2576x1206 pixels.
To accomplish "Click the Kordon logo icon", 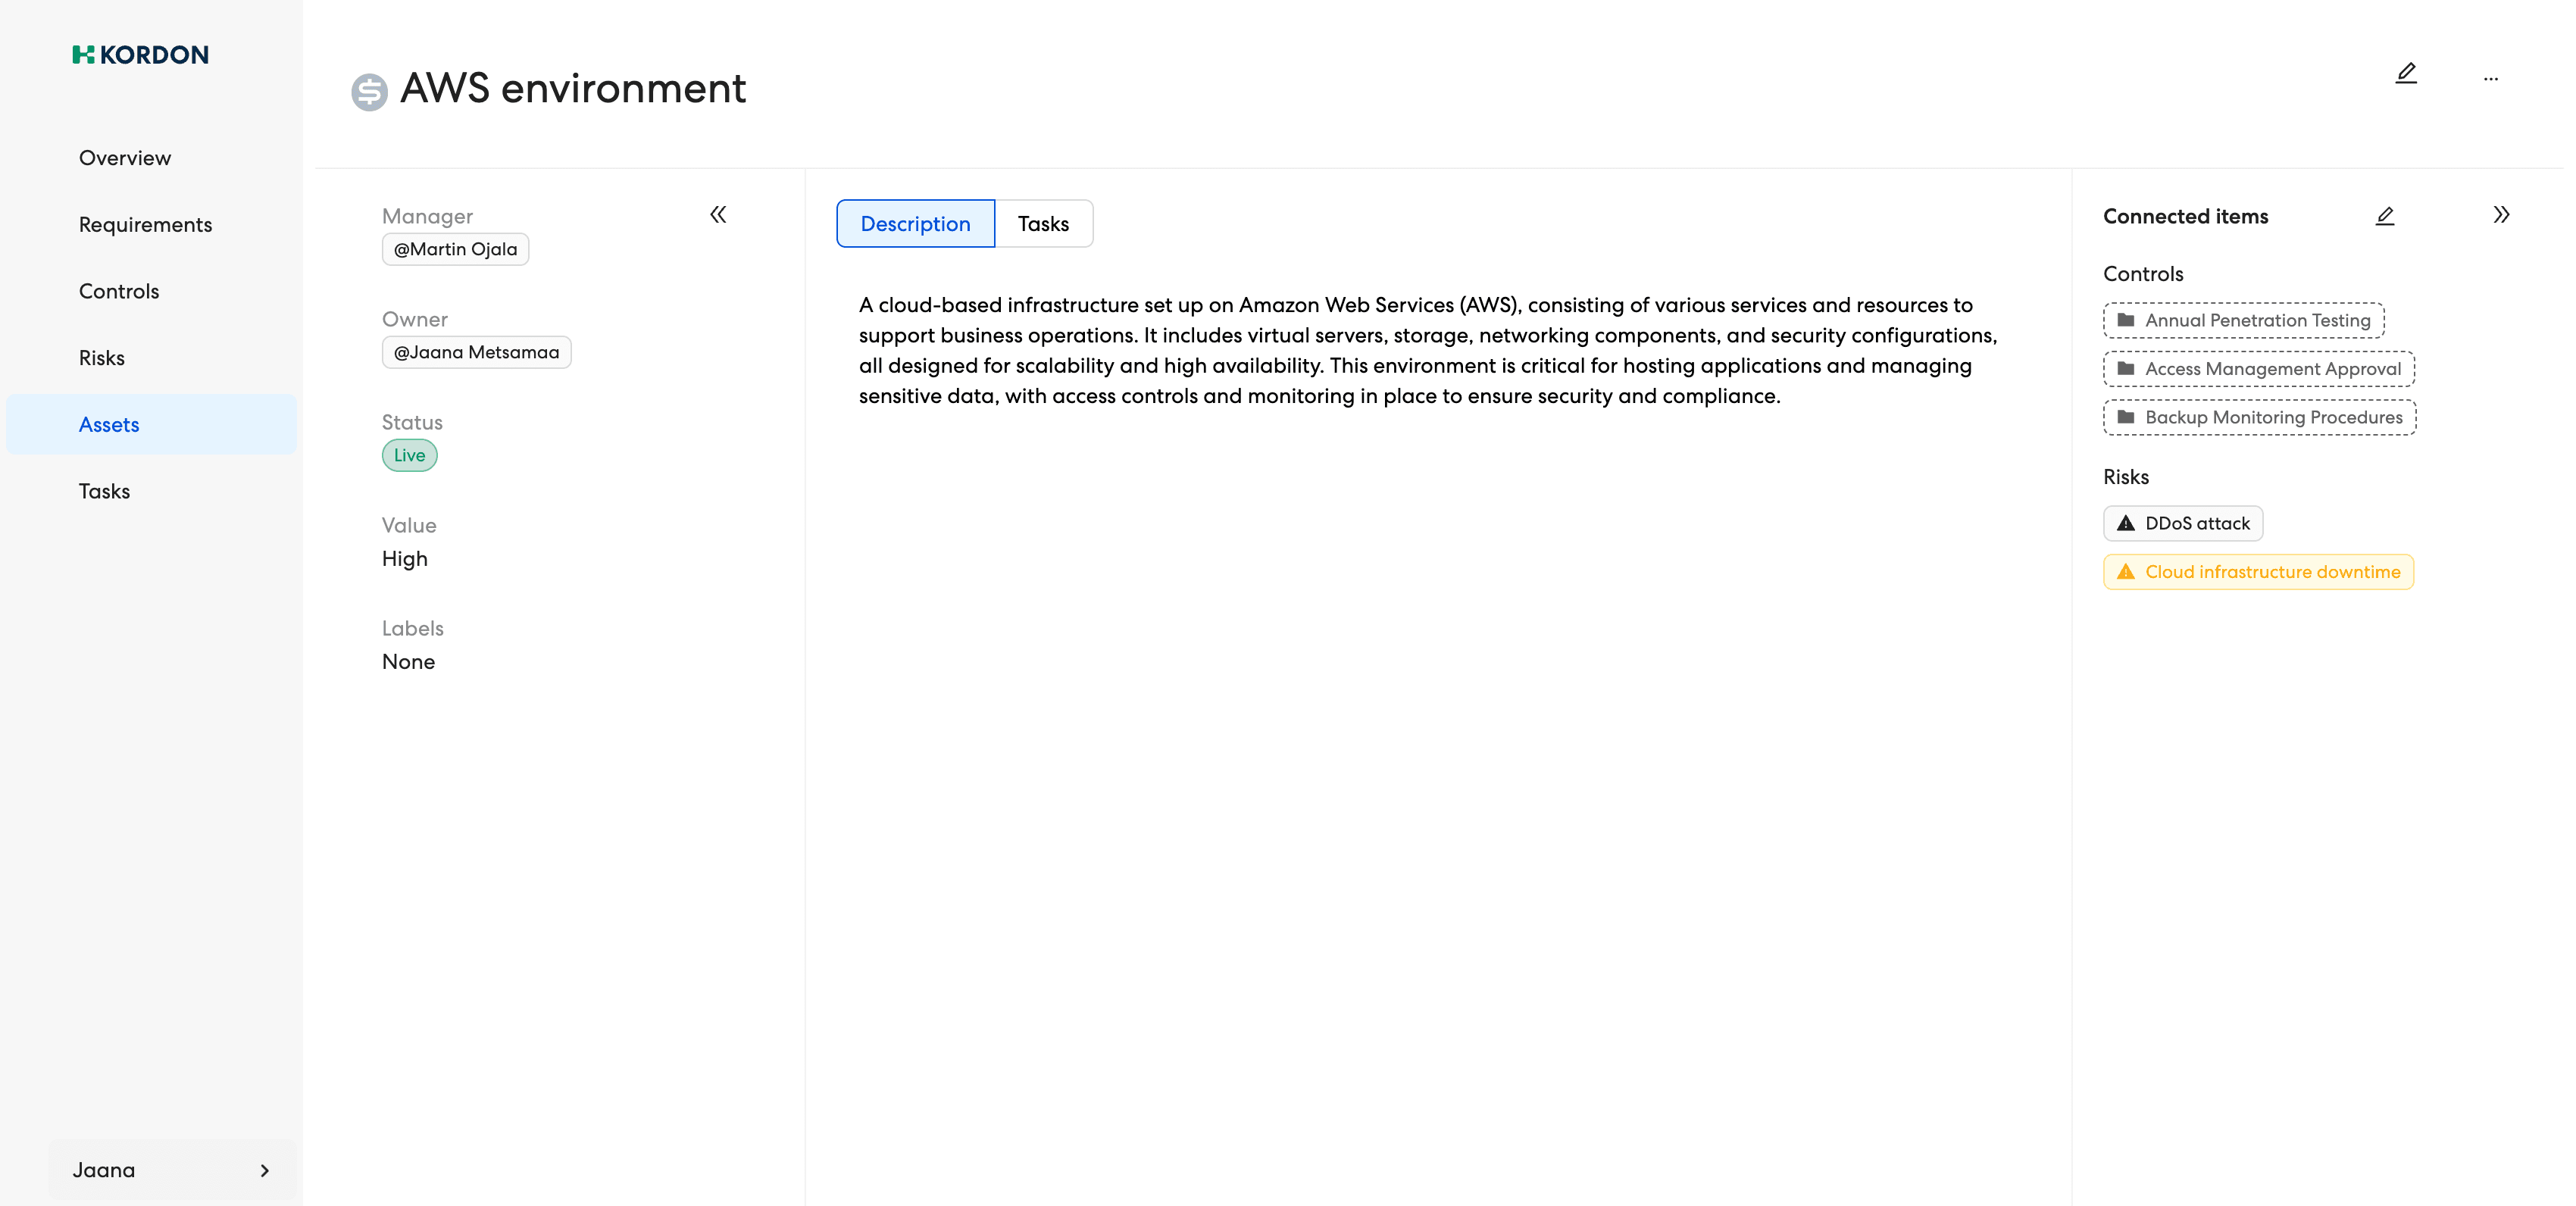I will pyautogui.click(x=83, y=55).
